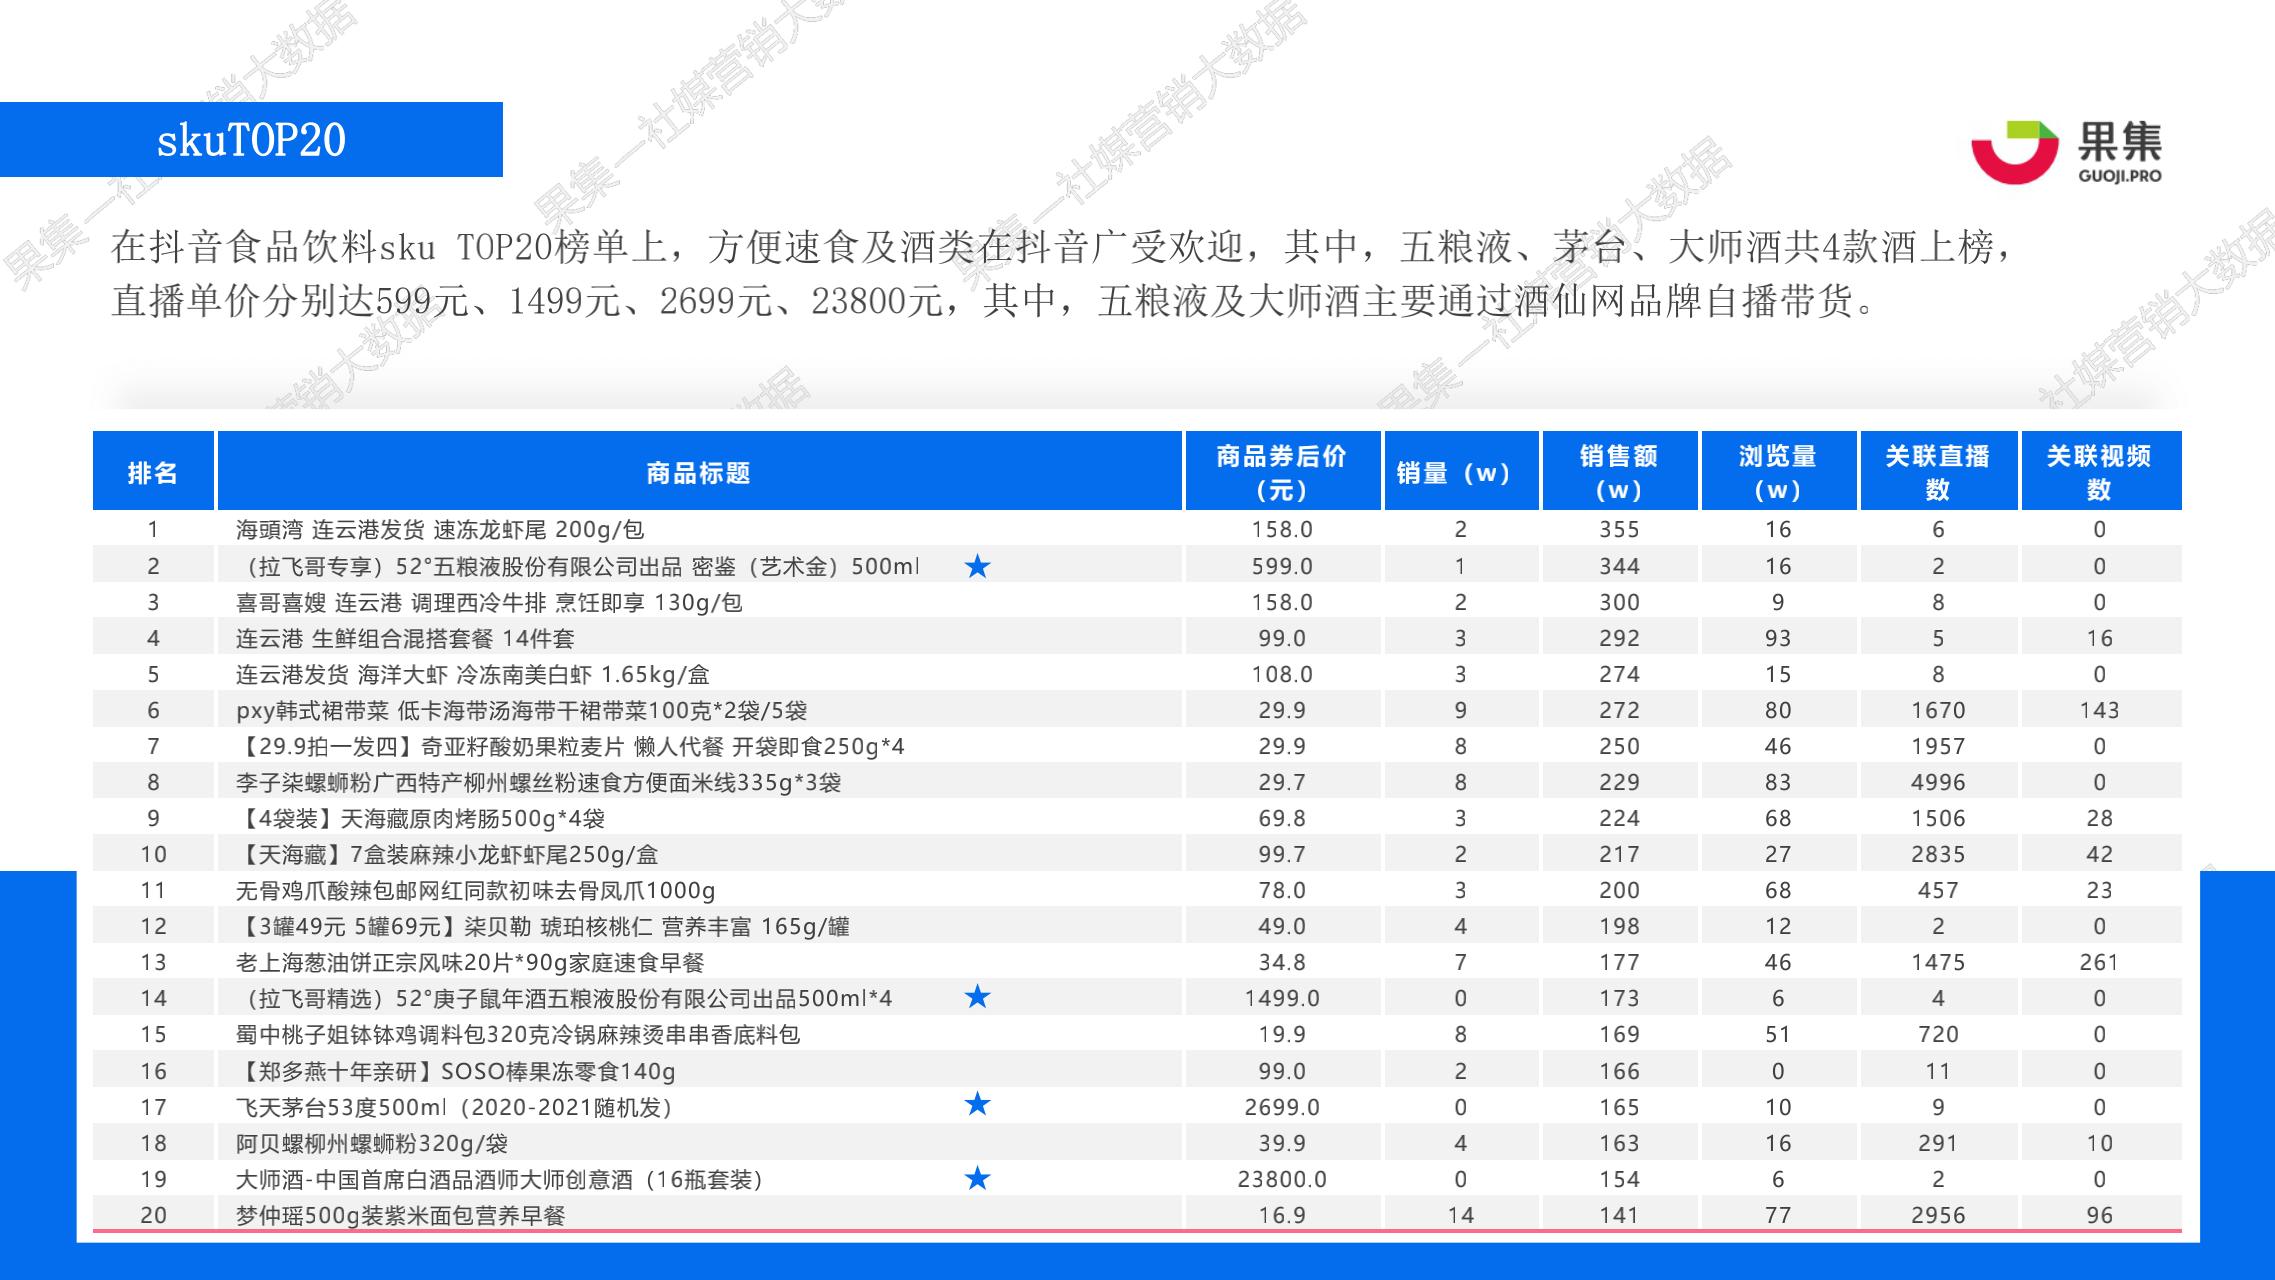2275x1280 pixels.
Task: Select product title 海頭湾 连云港发货 速冻龙虾尾
Action: pos(440,530)
